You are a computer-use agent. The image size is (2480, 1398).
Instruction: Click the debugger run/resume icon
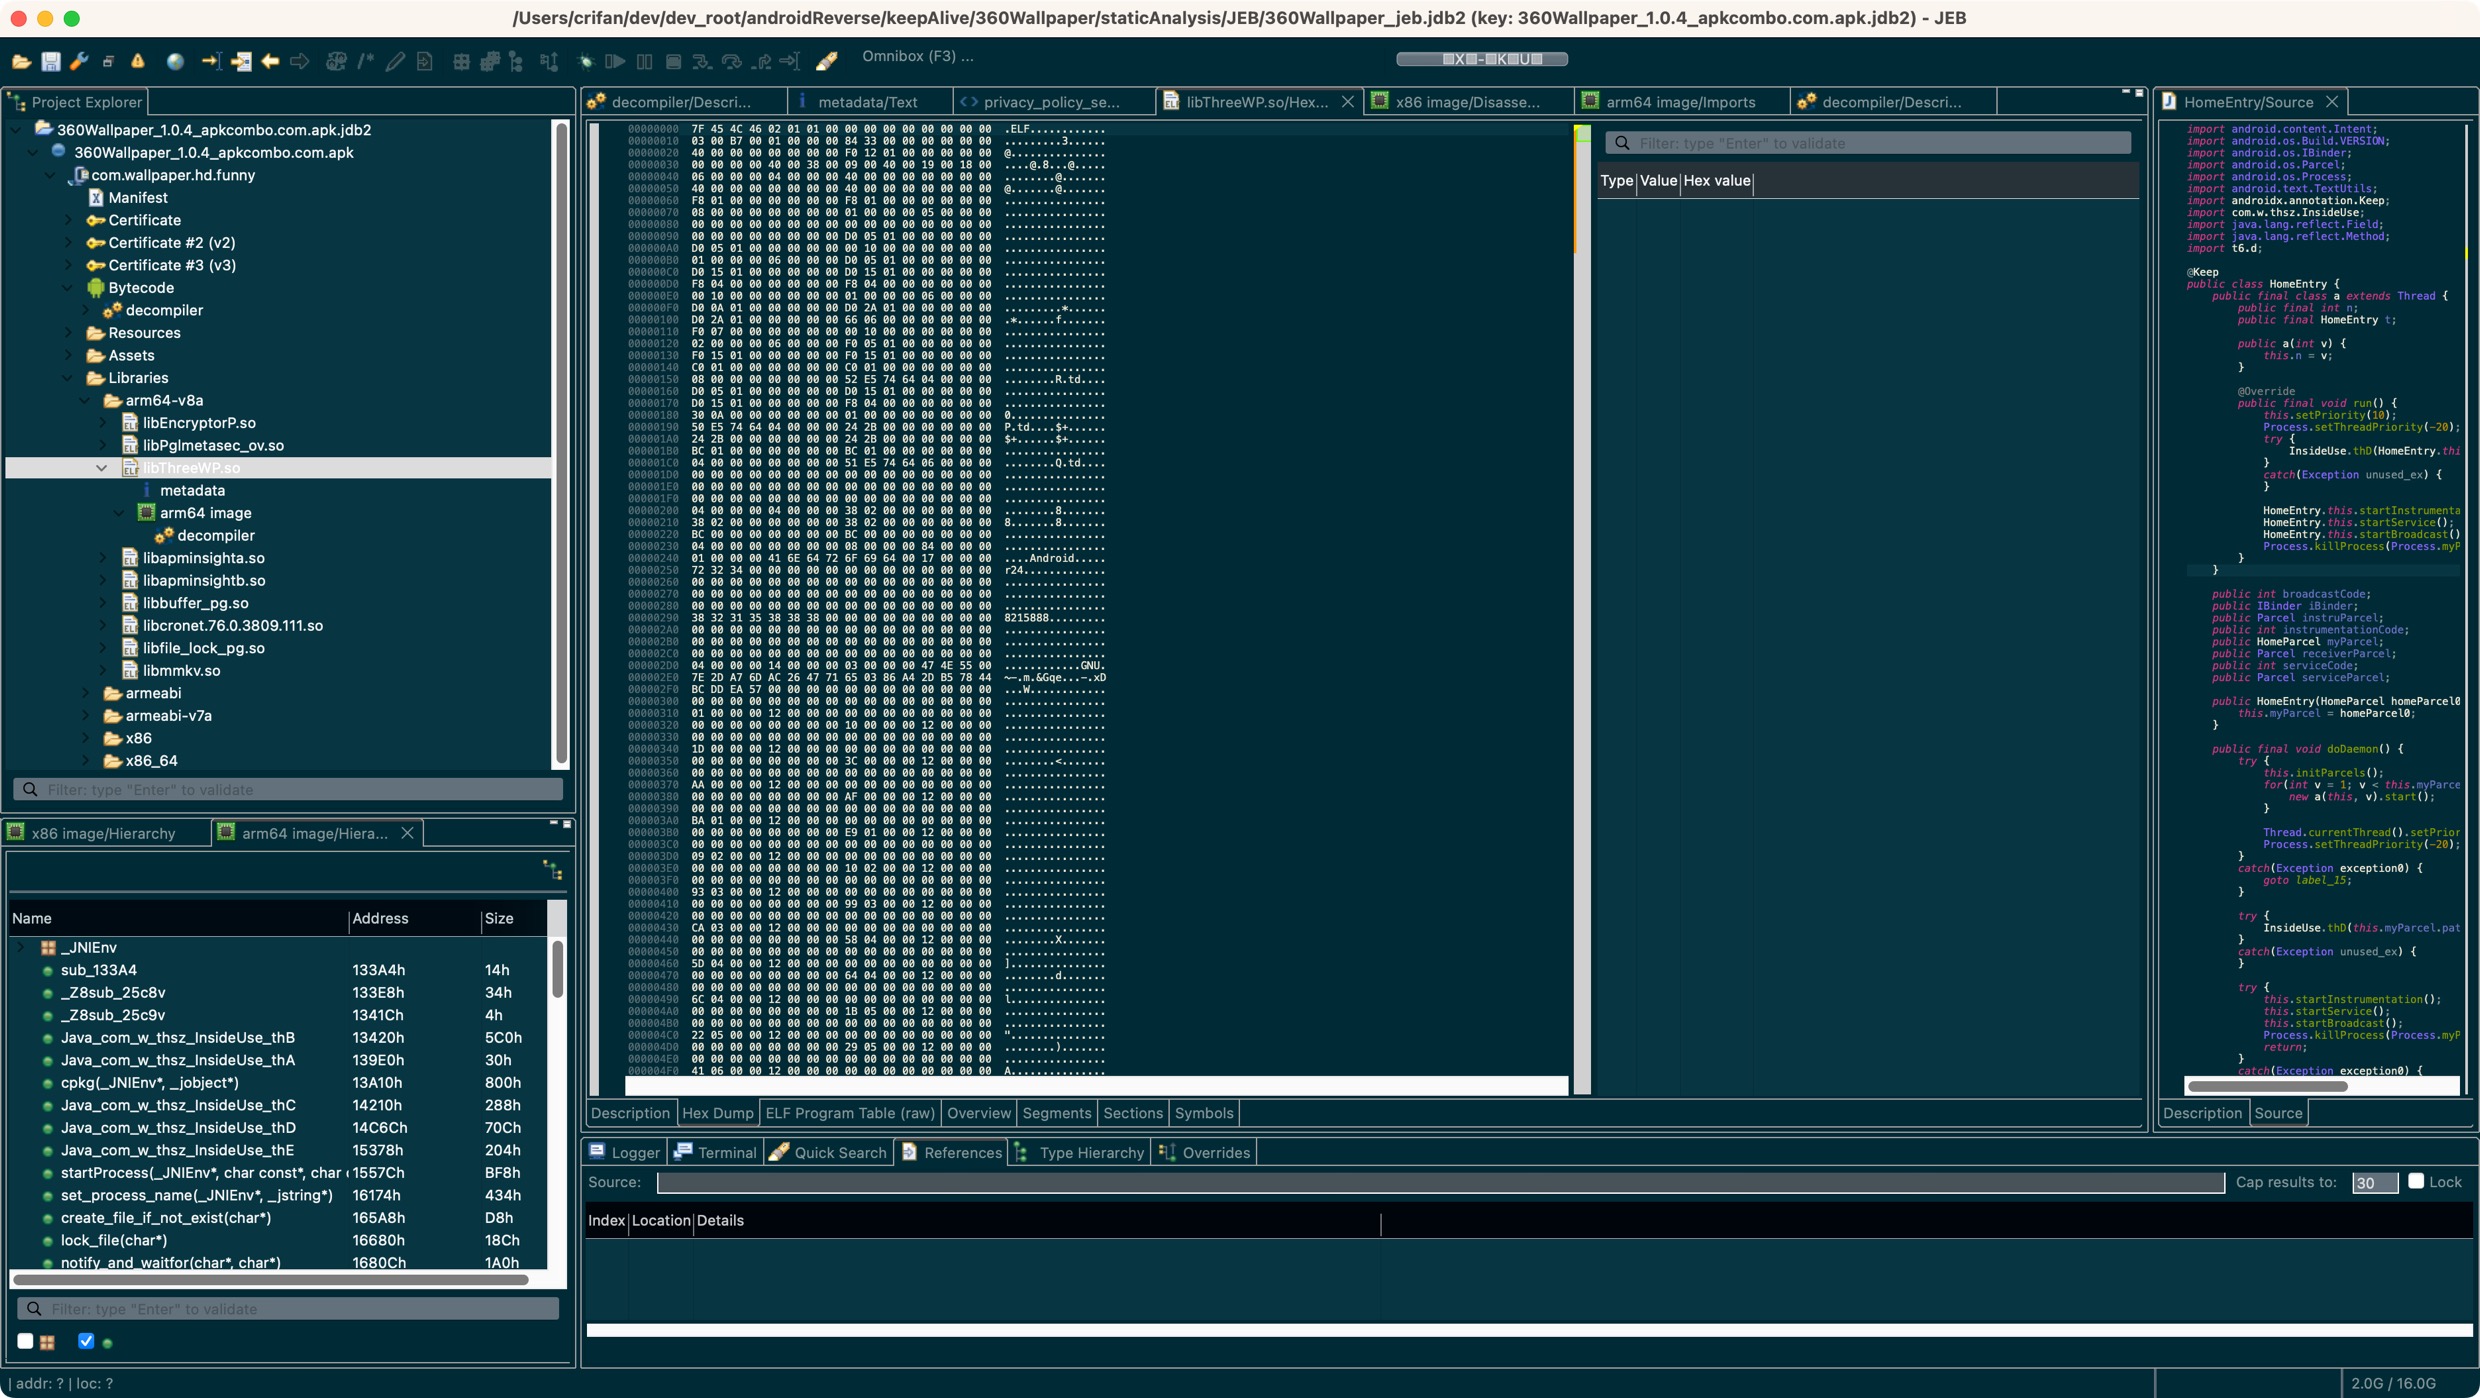[615, 61]
